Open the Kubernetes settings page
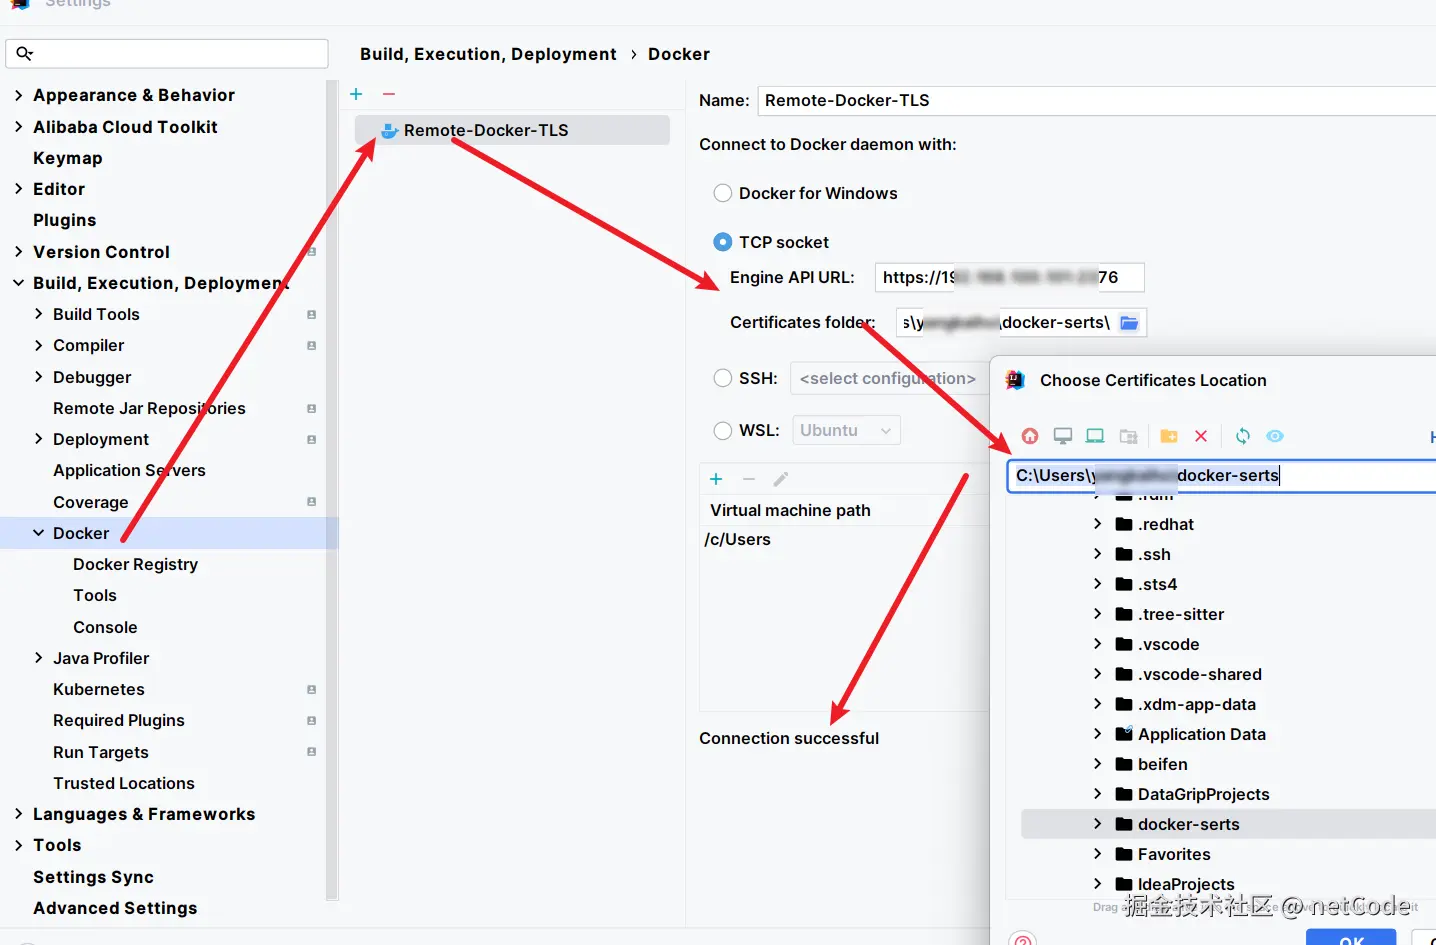 [x=98, y=689]
